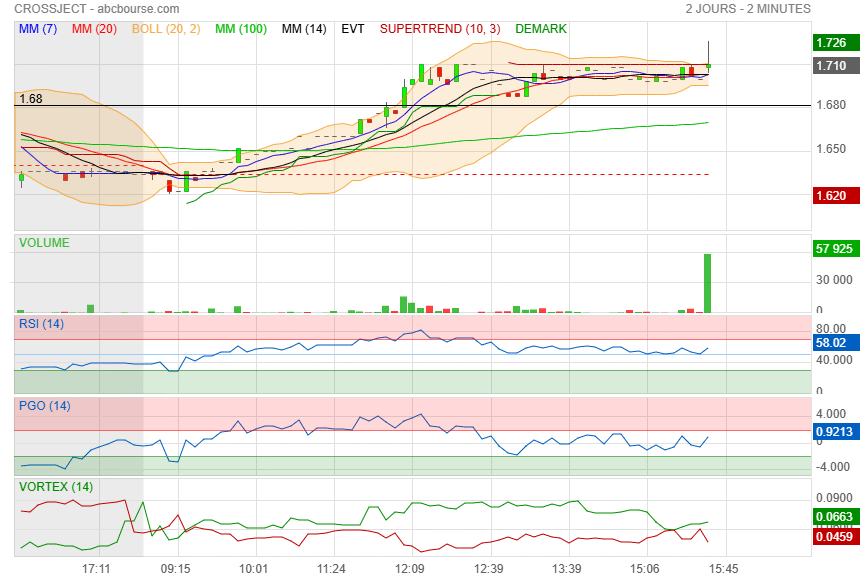860x579 pixels.
Task: Click the 0.0663 vortex value tag
Action: click(836, 516)
